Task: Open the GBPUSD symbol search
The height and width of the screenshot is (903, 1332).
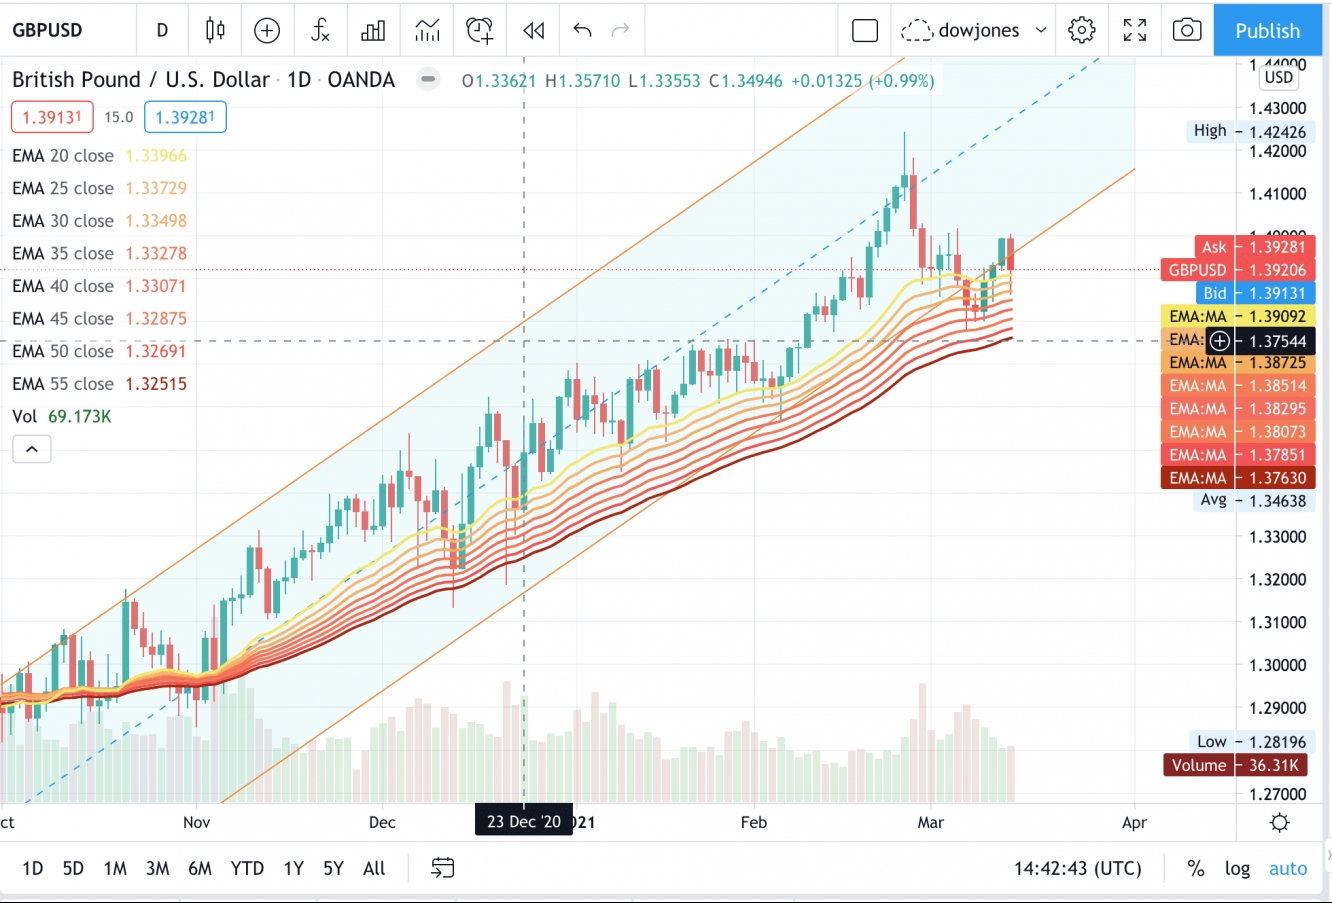Action: click(48, 30)
